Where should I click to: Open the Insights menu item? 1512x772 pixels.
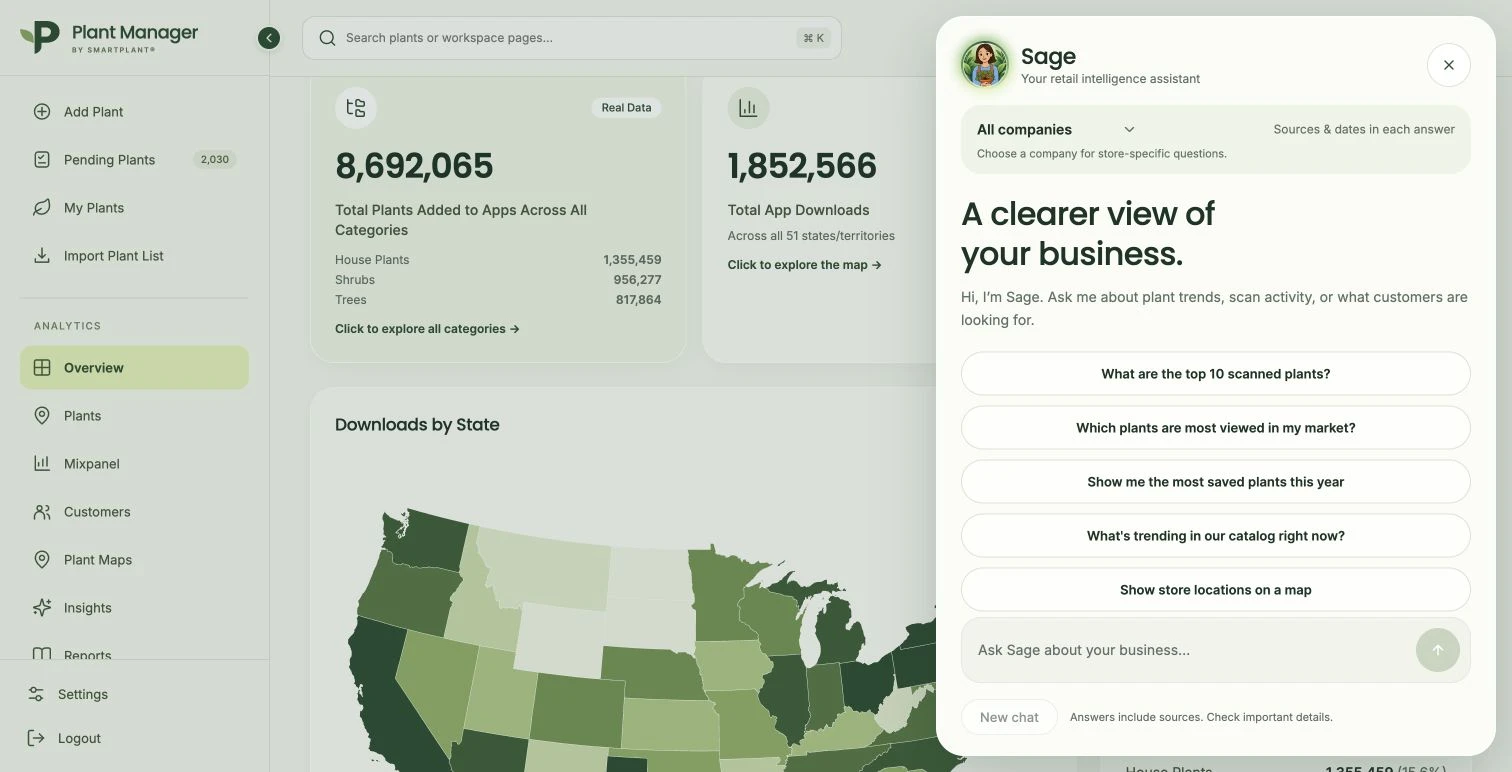point(134,608)
